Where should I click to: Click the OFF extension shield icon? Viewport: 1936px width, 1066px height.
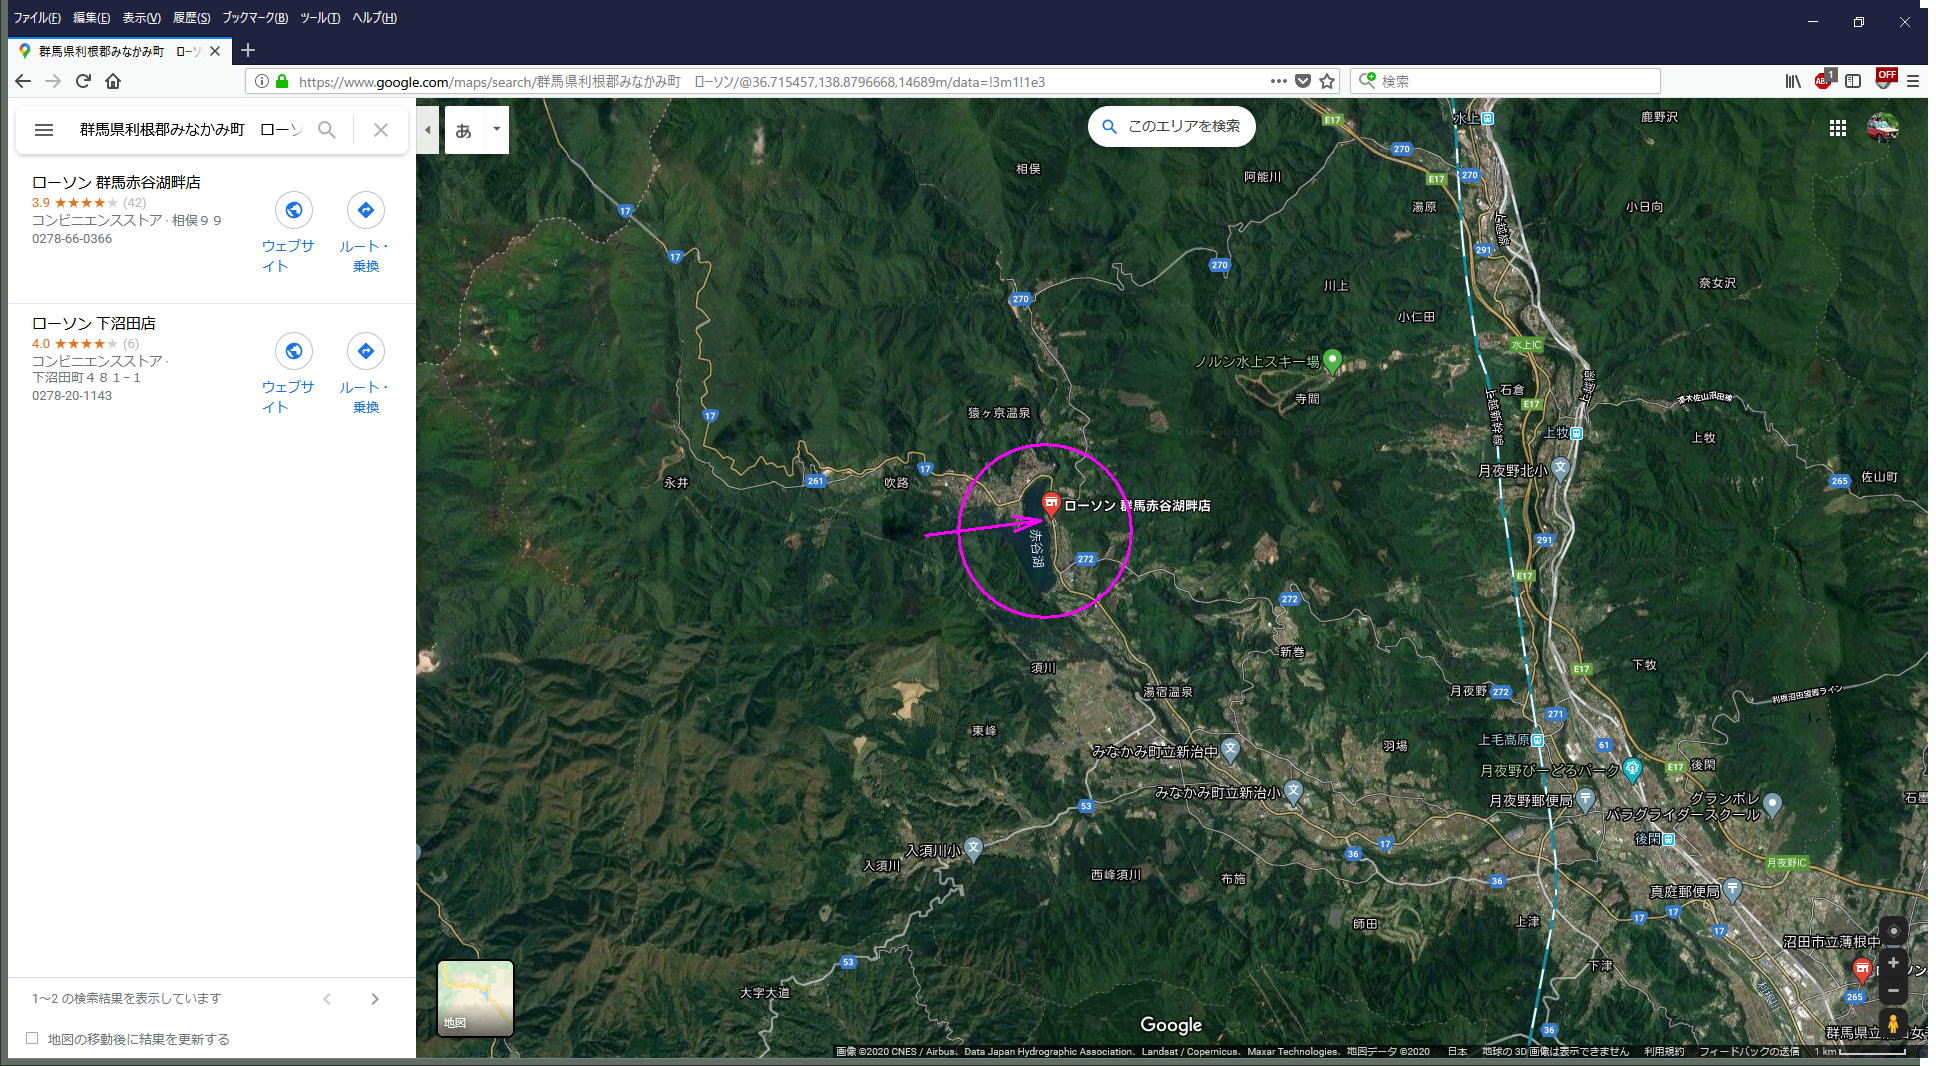click(x=1885, y=79)
